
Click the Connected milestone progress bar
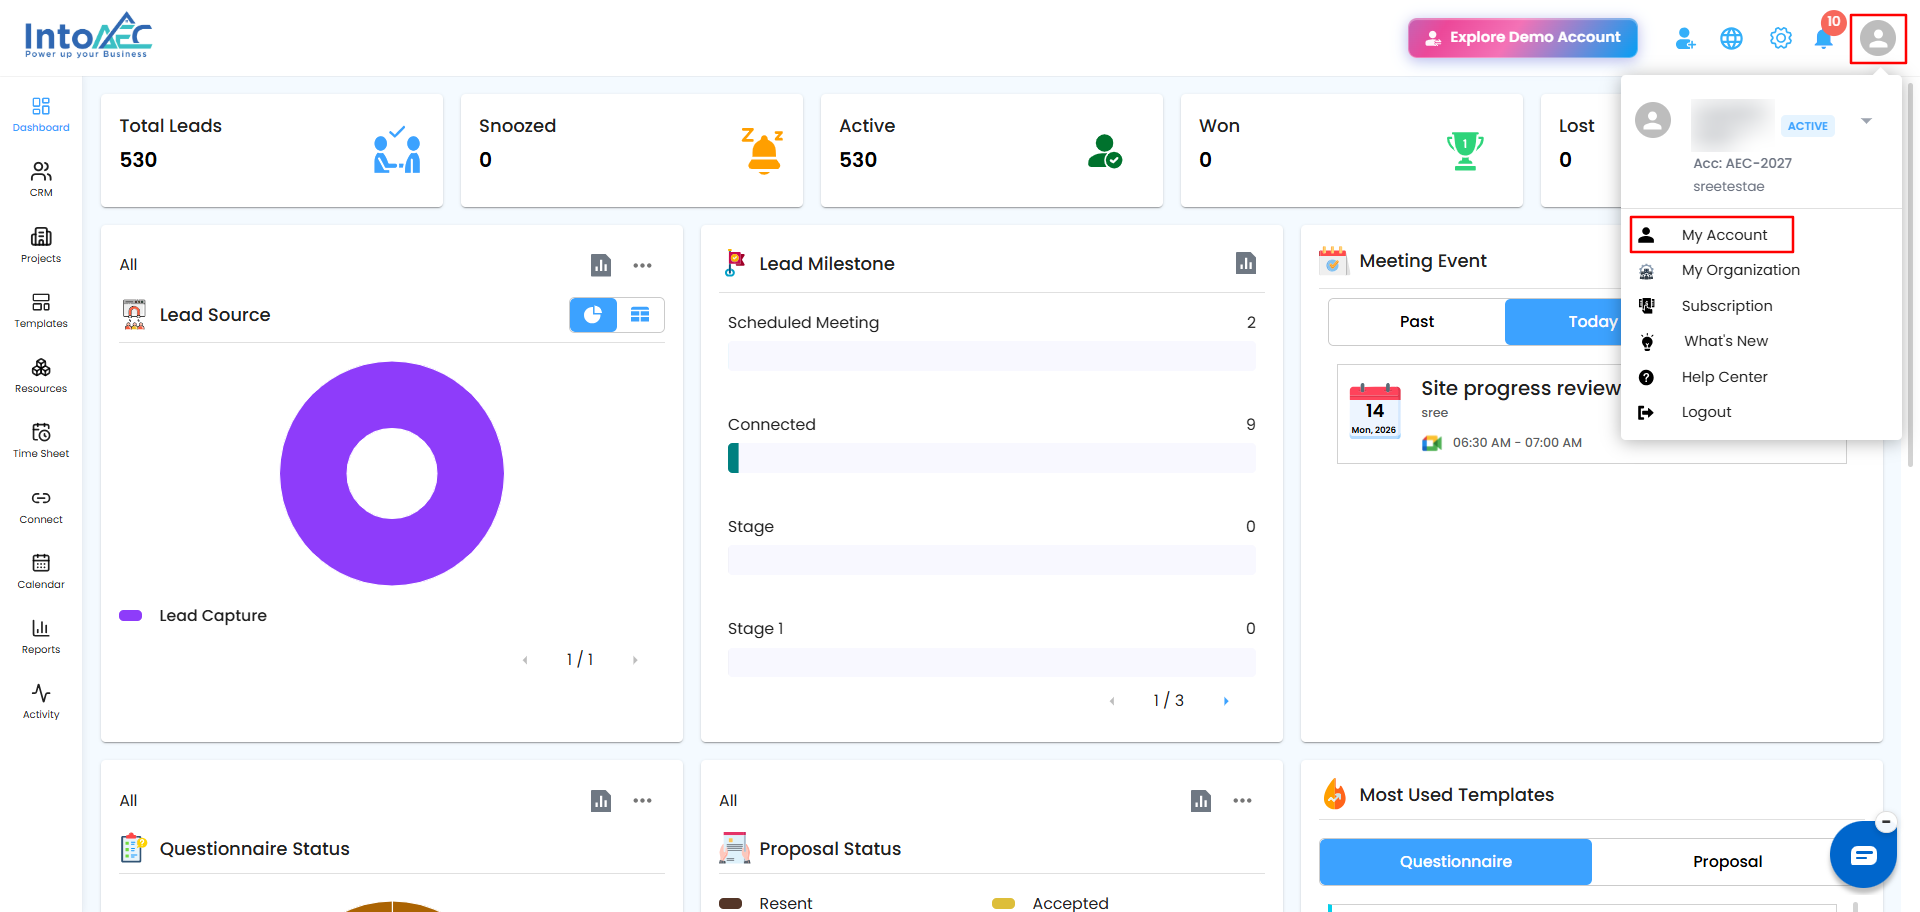click(x=991, y=458)
